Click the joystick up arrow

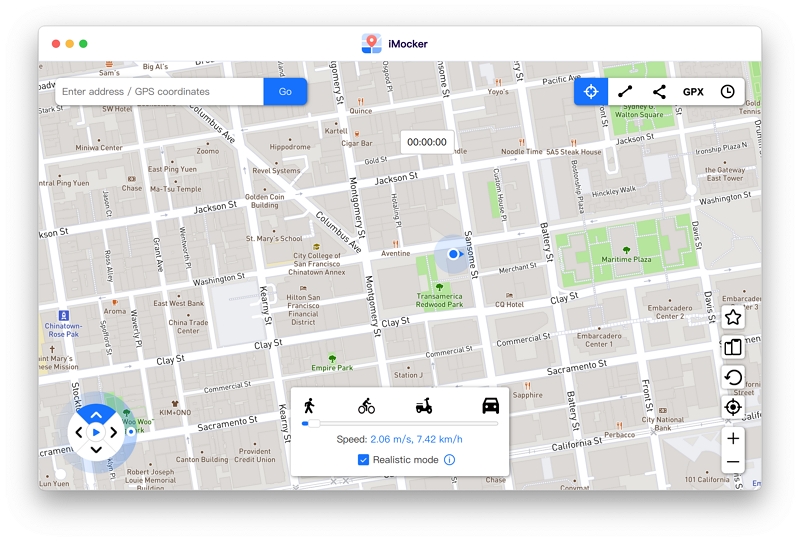point(96,415)
